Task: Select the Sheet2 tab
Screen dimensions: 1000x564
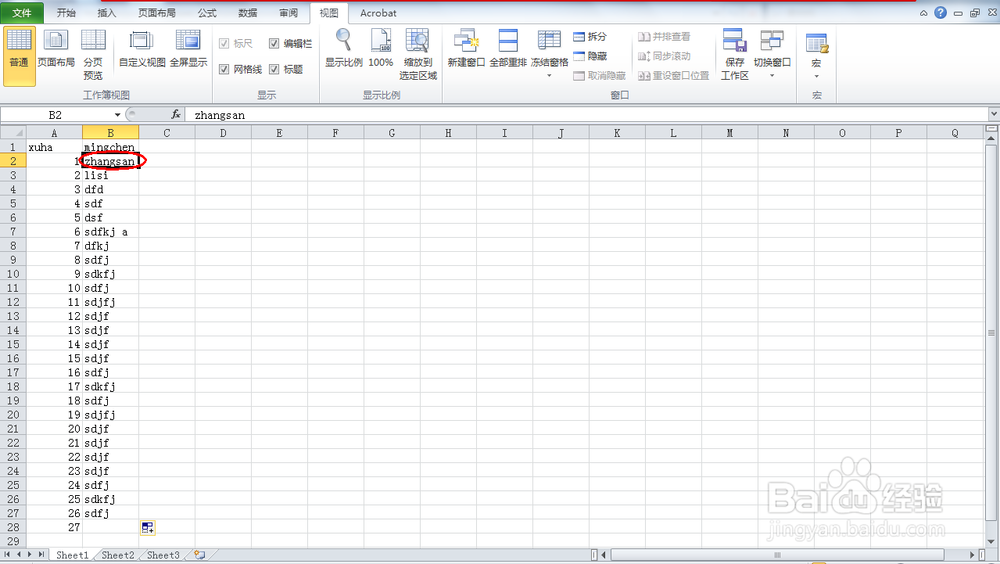Action: click(118, 555)
